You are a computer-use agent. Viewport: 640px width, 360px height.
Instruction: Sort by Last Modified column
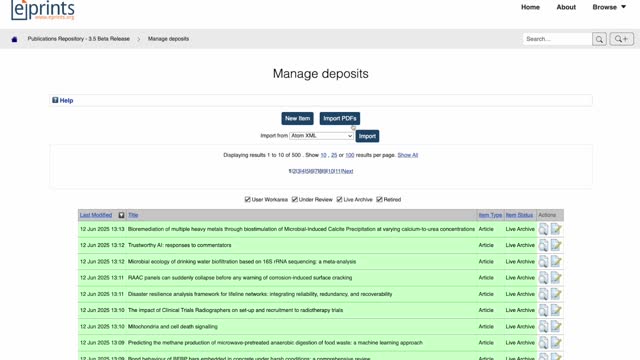click(x=96, y=215)
